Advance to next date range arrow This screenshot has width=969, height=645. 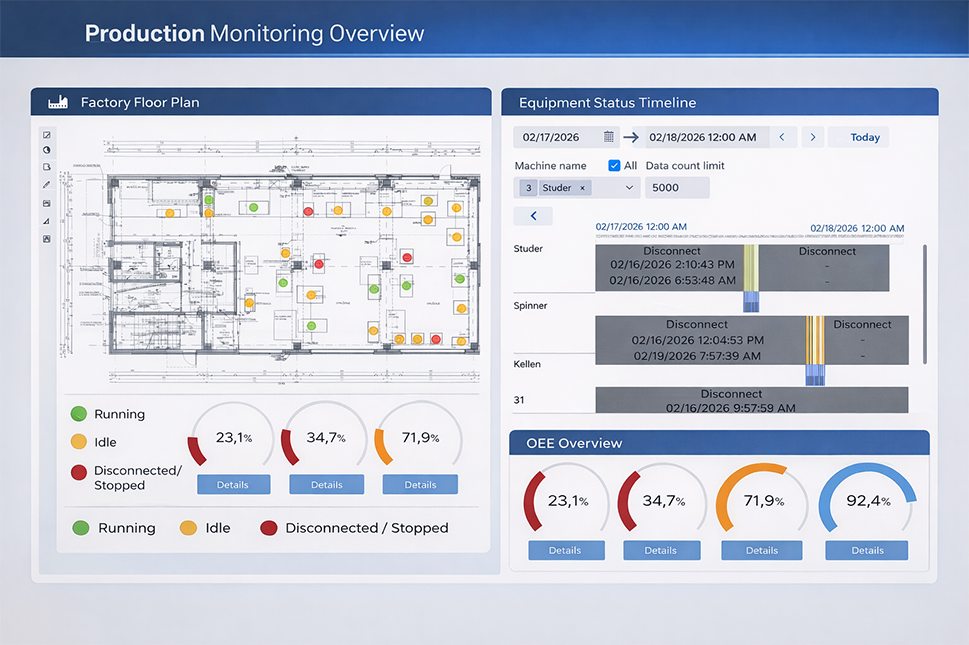(x=813, y=137)
